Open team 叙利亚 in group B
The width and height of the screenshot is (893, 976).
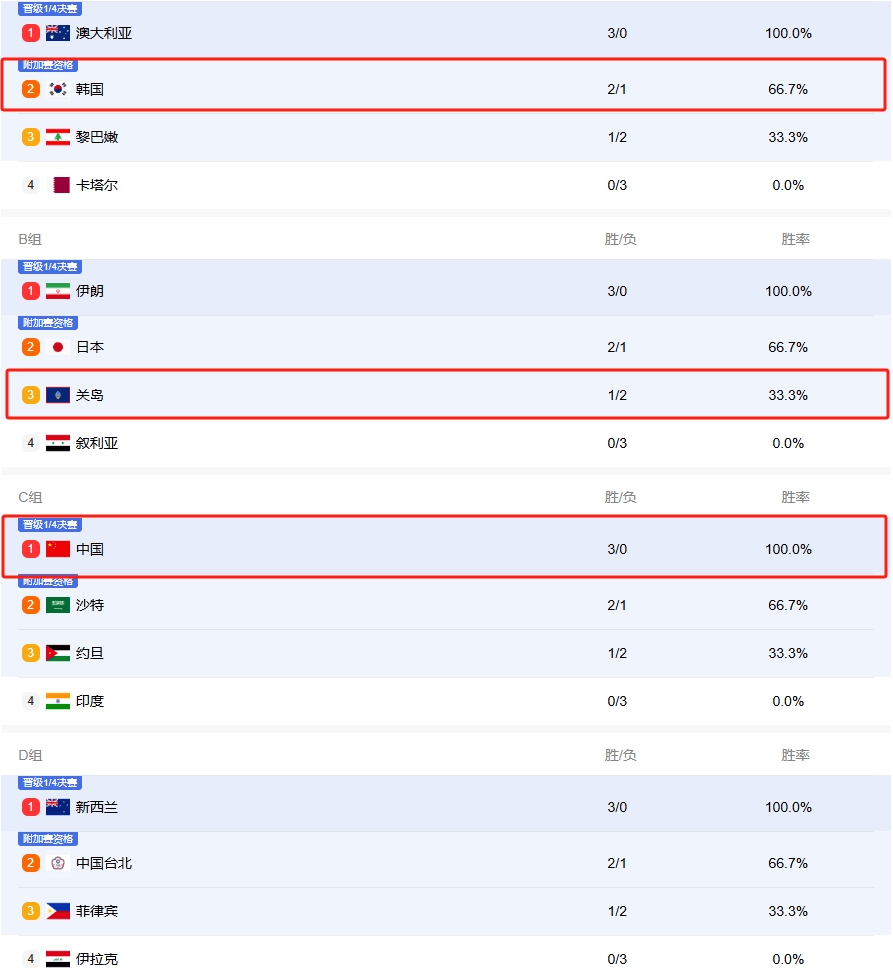(446, 443)
